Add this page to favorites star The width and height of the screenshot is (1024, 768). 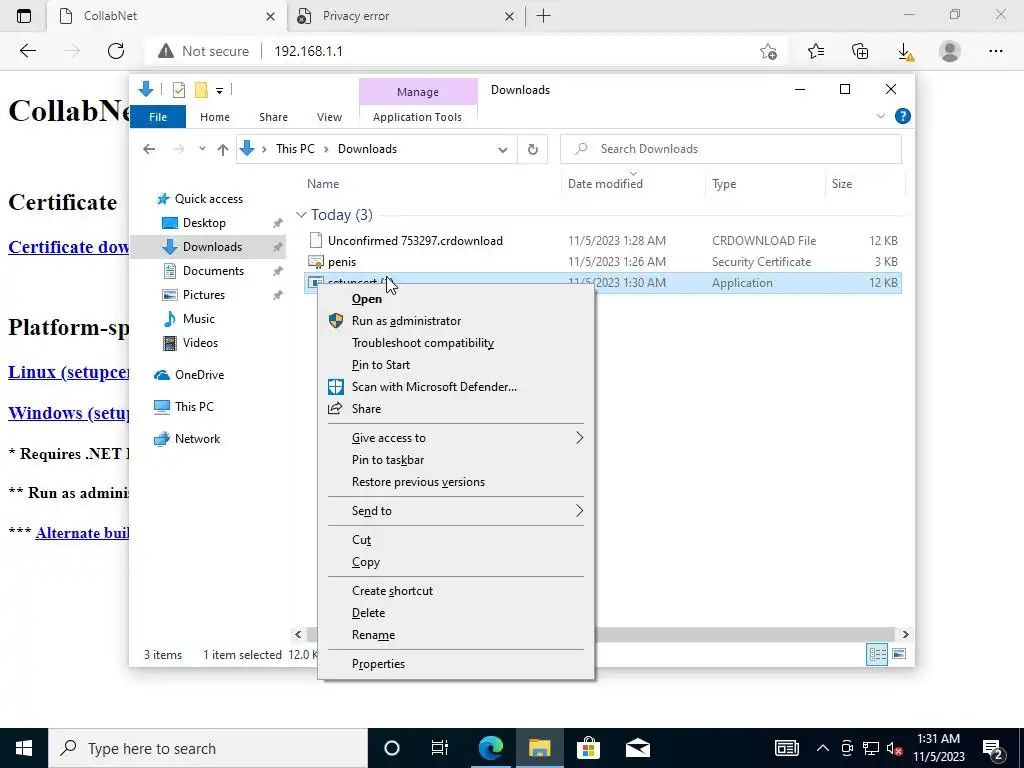click(x=769, y=51)
